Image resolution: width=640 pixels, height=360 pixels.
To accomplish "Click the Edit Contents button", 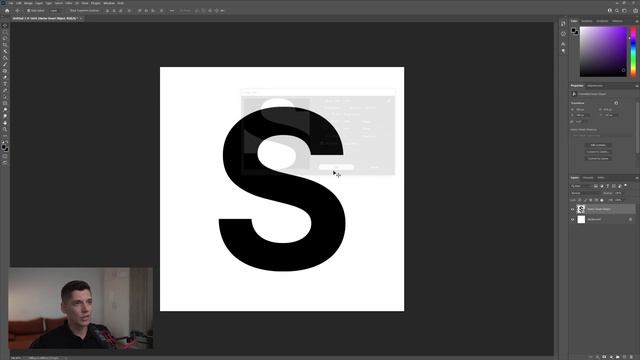I will pyautogui.click(x=598, y=145).
